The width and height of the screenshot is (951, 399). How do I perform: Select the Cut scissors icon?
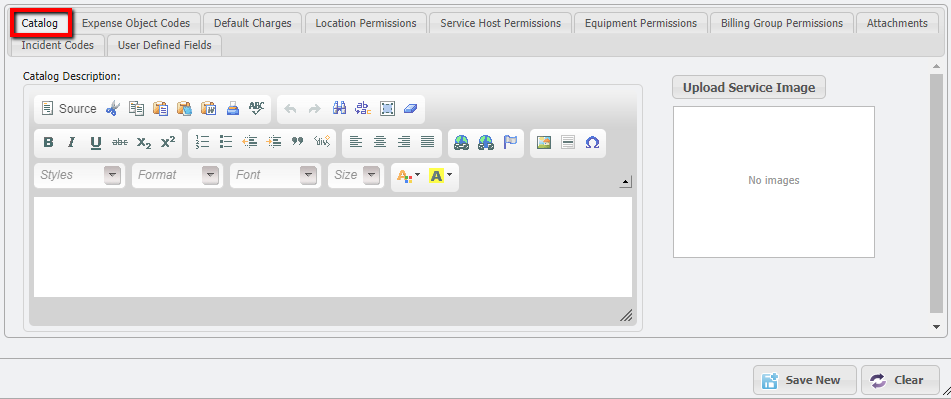113,109
